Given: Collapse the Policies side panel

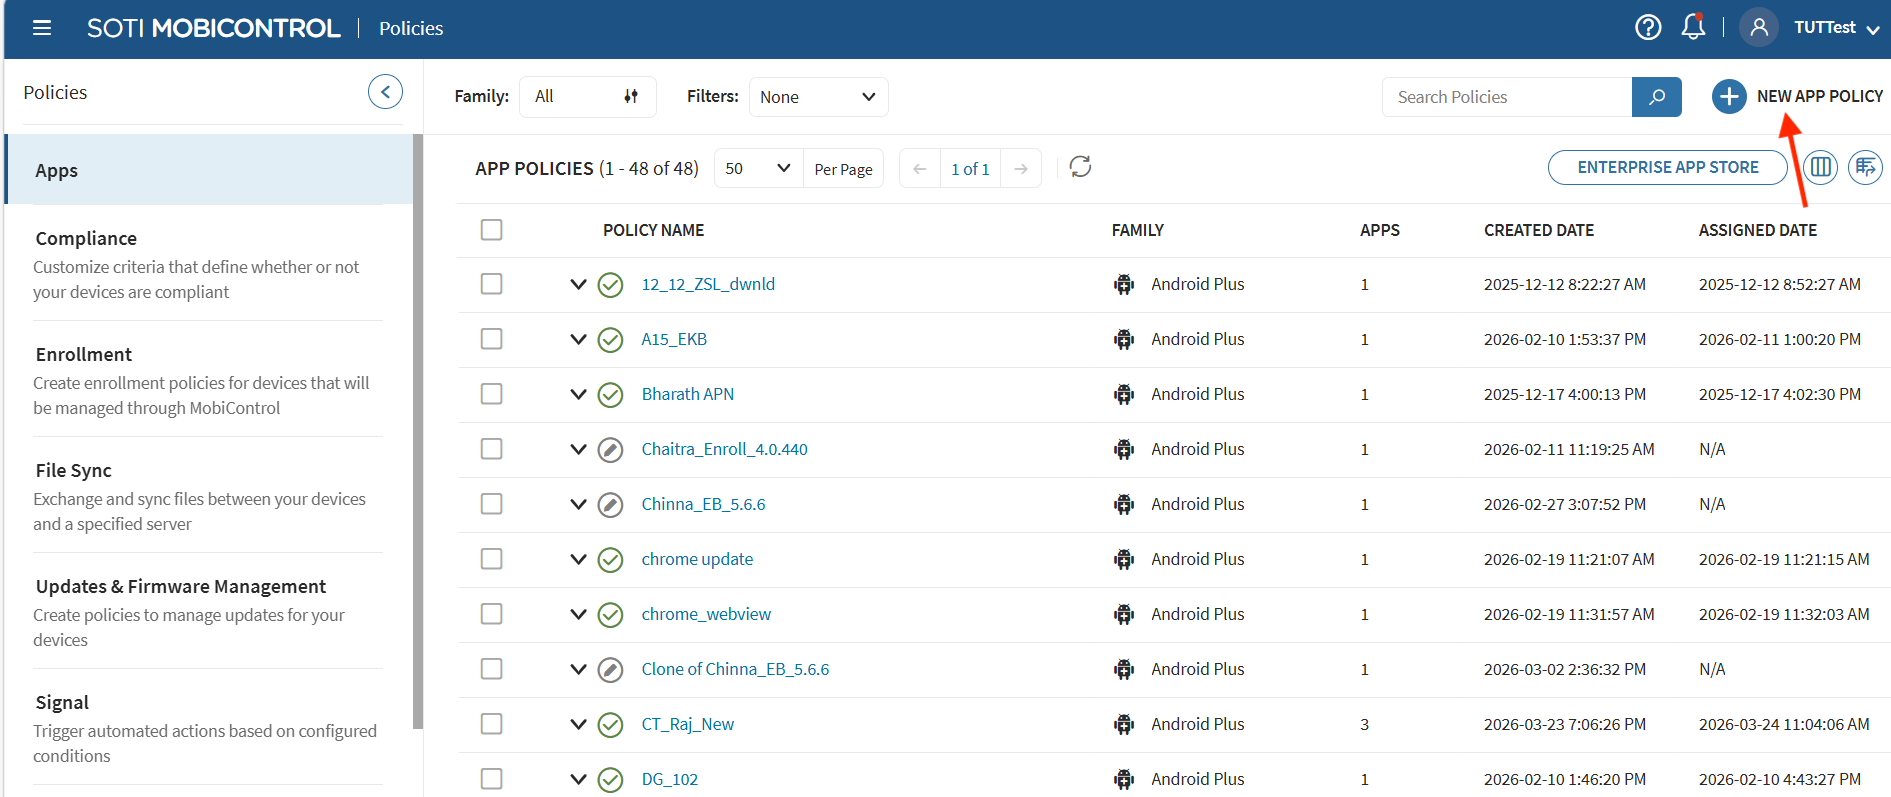Looking at the screenshot, I should click(x=385, y=92).
